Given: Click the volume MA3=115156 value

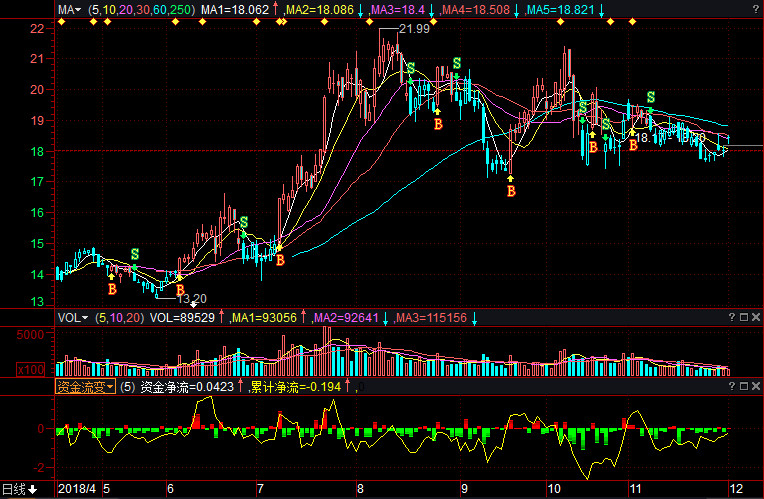Looking at the screenshot, I should coord(431,318).
